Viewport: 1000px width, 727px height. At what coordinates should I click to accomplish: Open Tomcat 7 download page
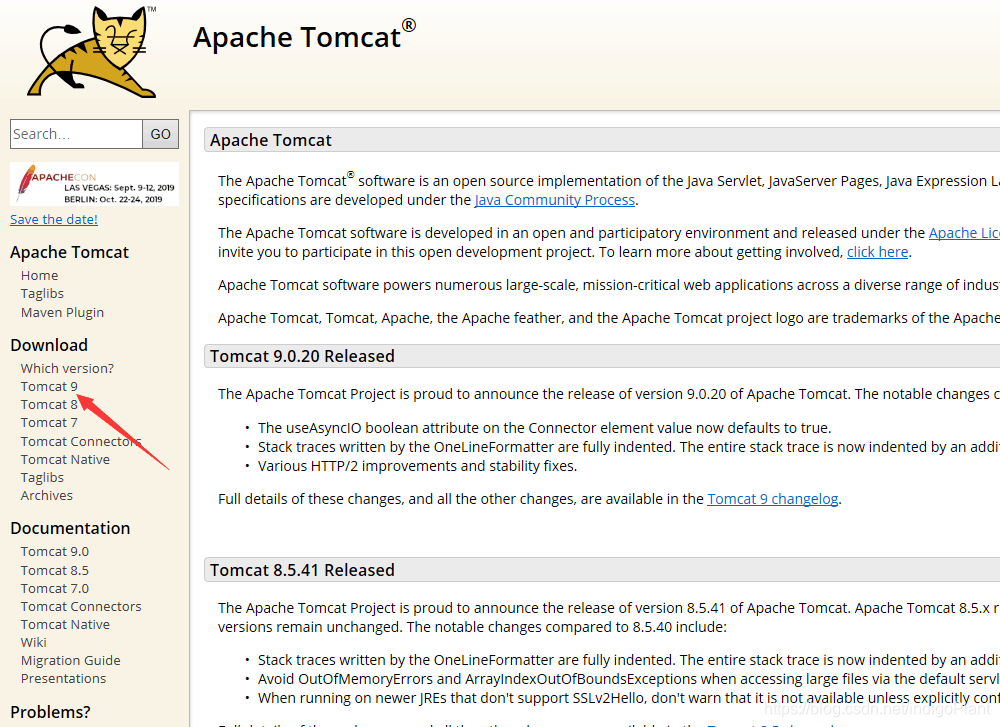(x=49, y=422)
